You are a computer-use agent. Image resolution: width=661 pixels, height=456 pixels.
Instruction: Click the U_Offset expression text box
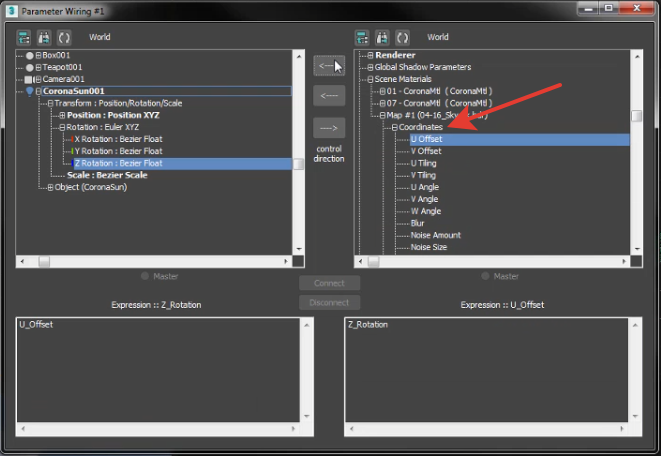tap(158, 370)
